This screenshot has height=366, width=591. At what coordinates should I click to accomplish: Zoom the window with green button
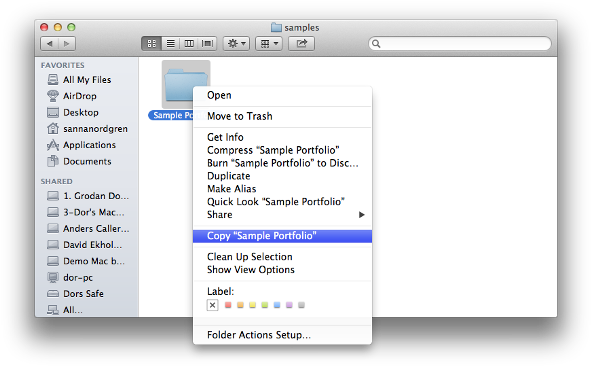click(71, 27)
